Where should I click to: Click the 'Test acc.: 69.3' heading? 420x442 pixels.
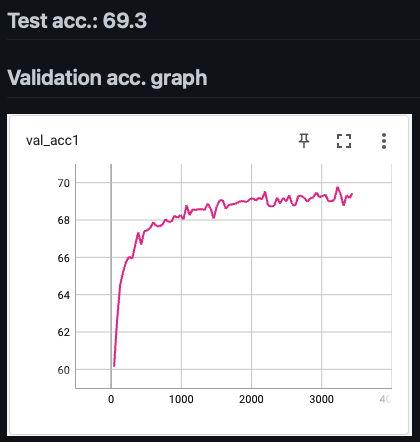(77, 21)
